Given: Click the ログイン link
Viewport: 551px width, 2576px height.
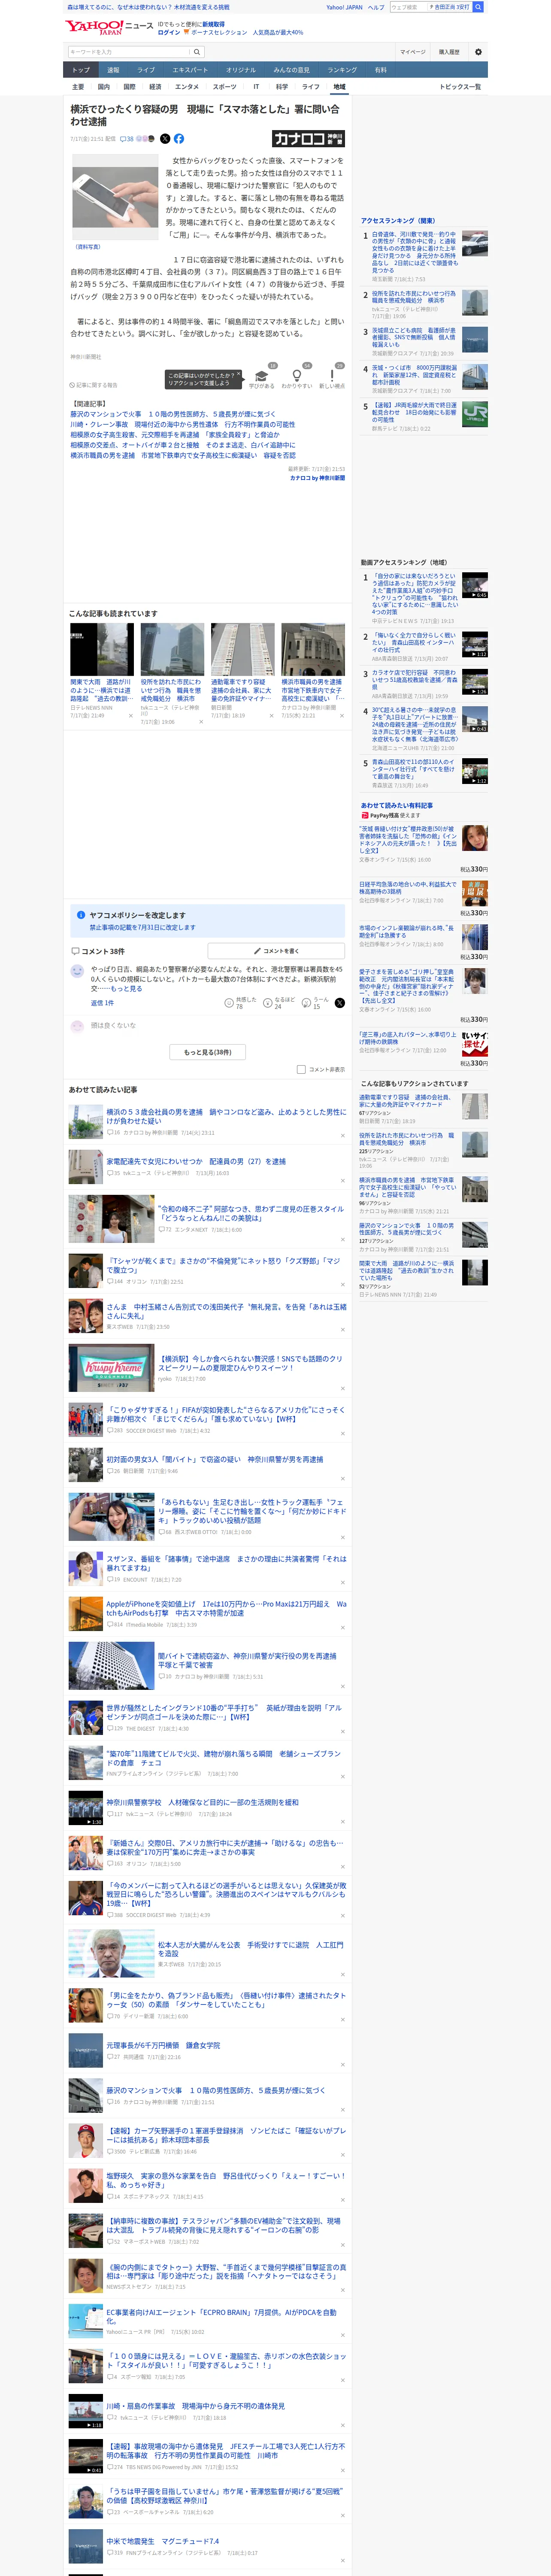Looking at the screenshot, I should pos(169,32).
